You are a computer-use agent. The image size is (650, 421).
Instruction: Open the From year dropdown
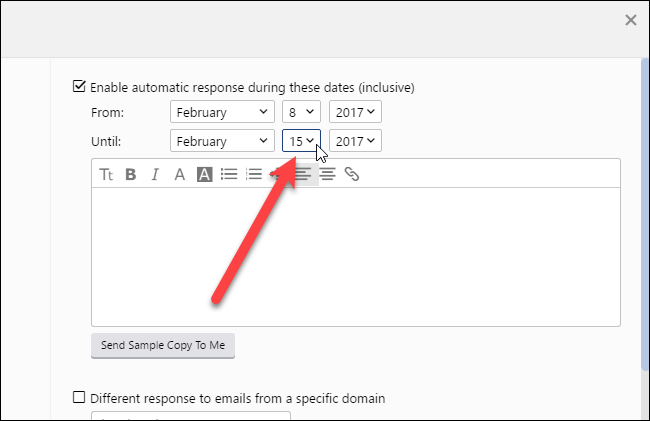(355, 112)
